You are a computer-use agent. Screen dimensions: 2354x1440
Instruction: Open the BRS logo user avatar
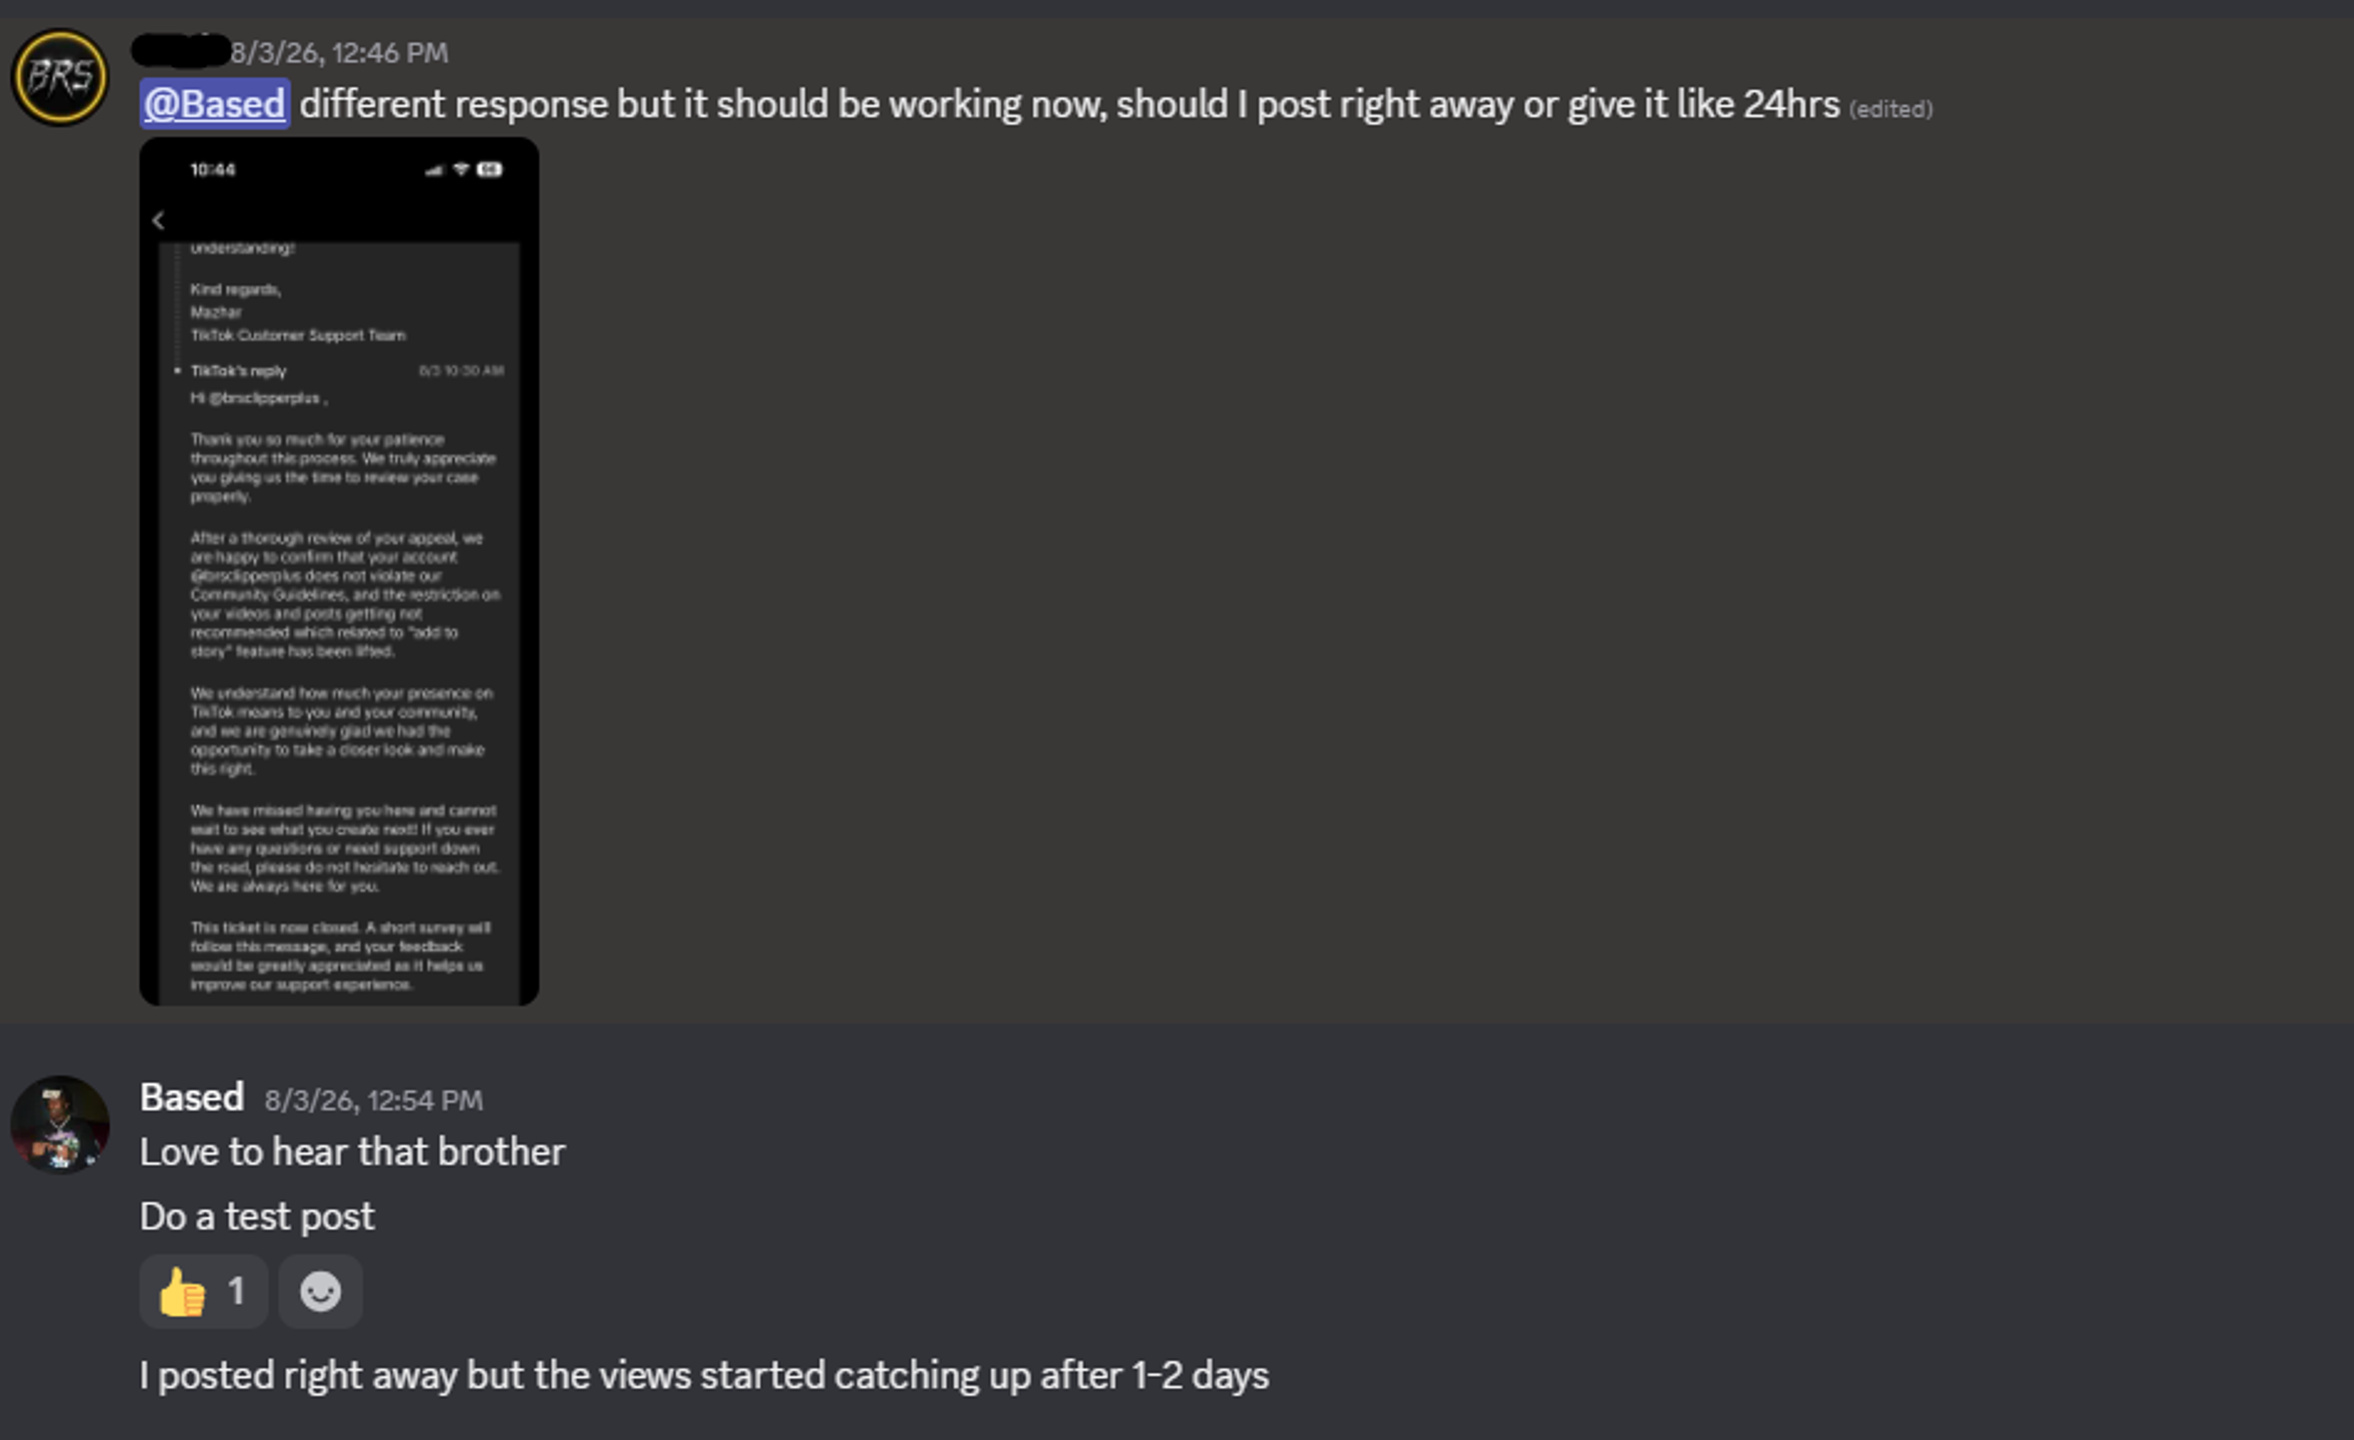(x=60, y=77)
